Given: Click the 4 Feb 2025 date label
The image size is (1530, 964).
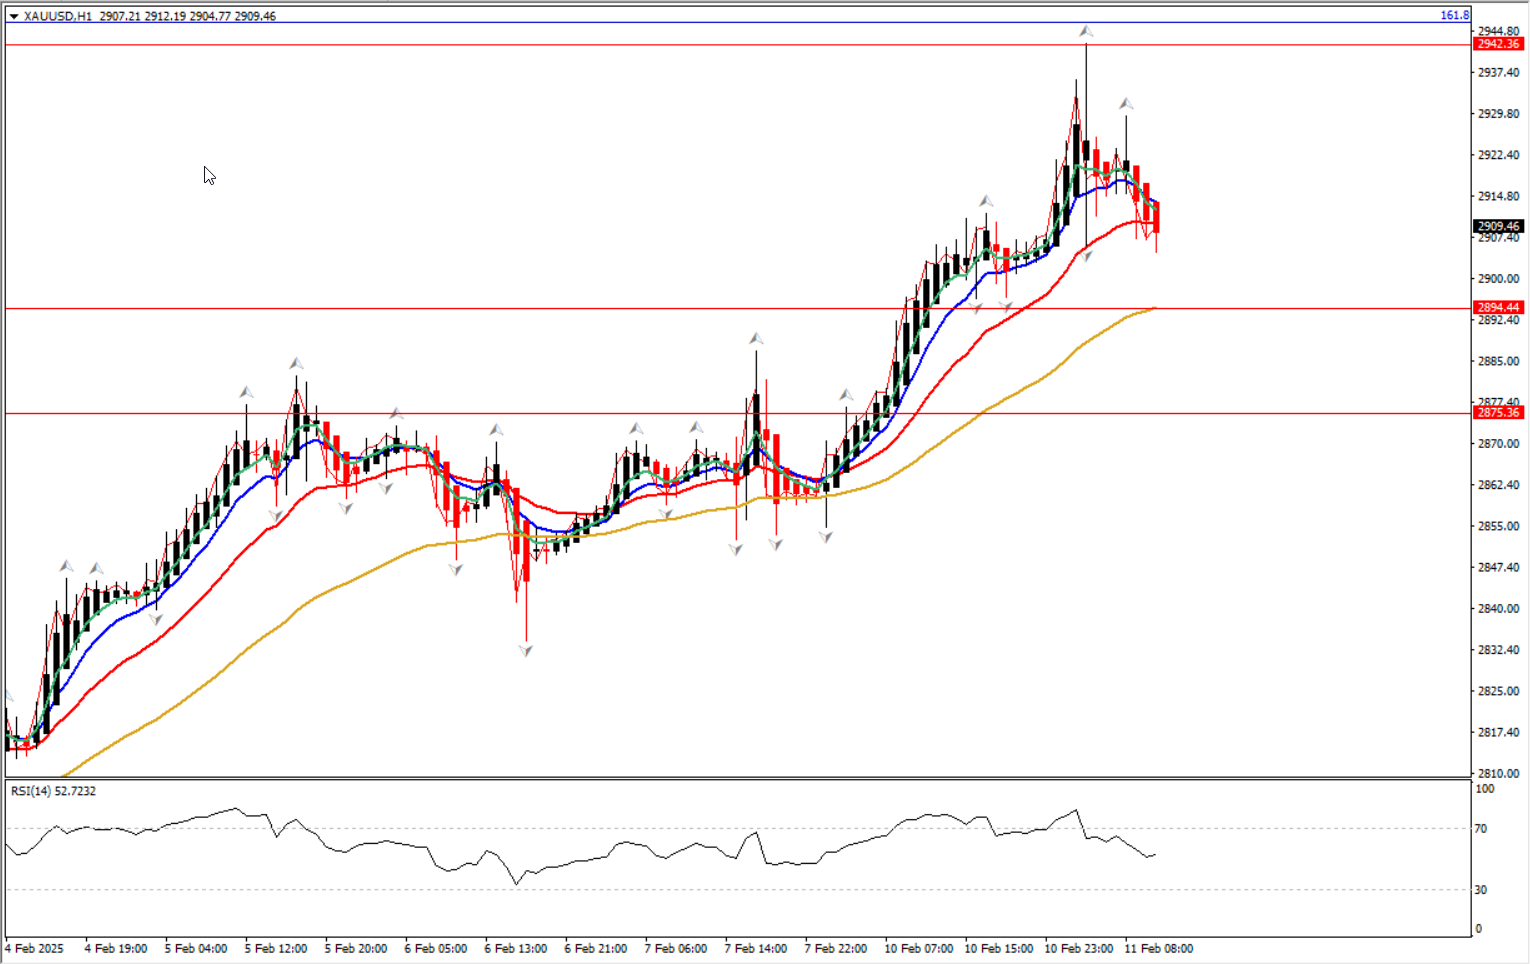Looking at the screenshot, I should coord(34,948).
